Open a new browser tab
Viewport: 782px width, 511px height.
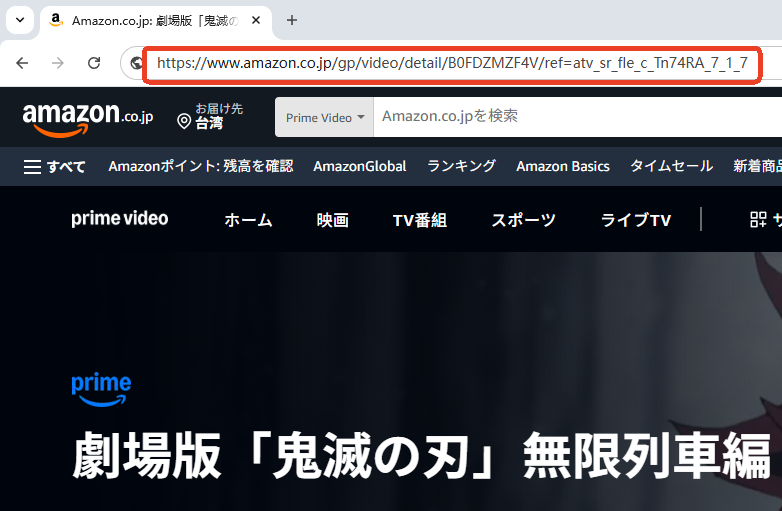point(292,20)
